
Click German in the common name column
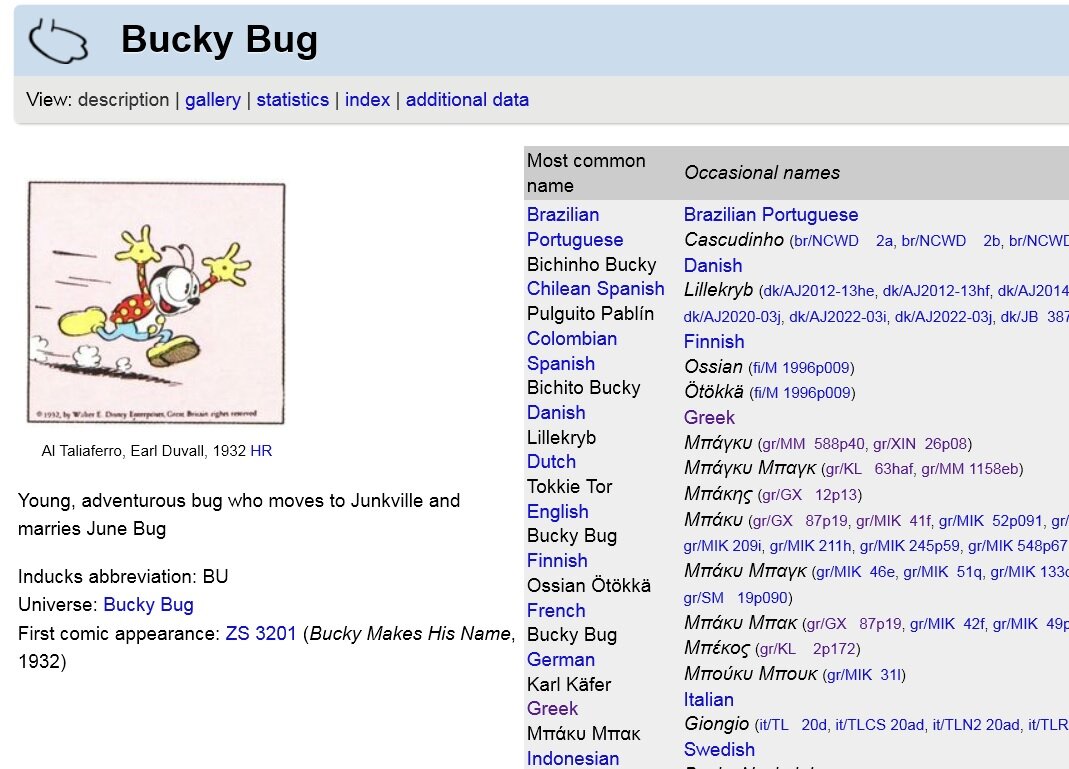pyautogui.click(x=560, y=659)
